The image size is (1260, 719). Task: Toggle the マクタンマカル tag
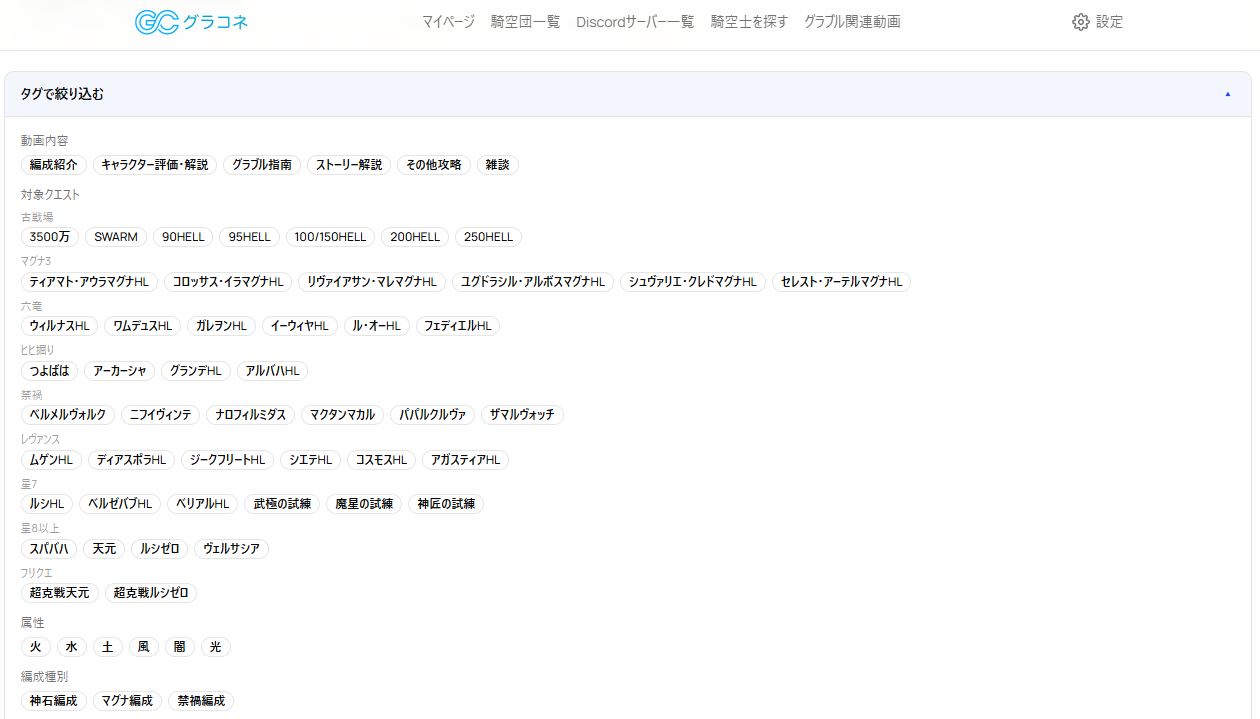(x=343, y=415)
